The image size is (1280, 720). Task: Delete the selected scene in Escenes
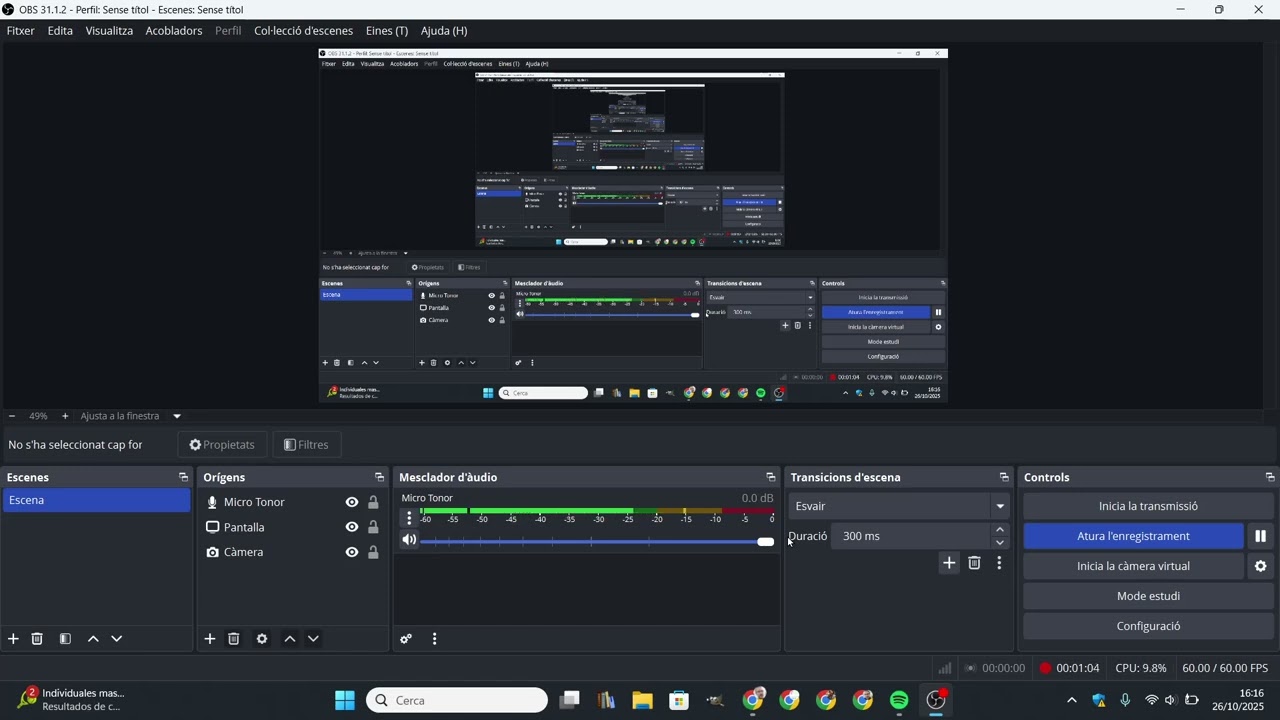pyautogui.click(x=37, y=639)
